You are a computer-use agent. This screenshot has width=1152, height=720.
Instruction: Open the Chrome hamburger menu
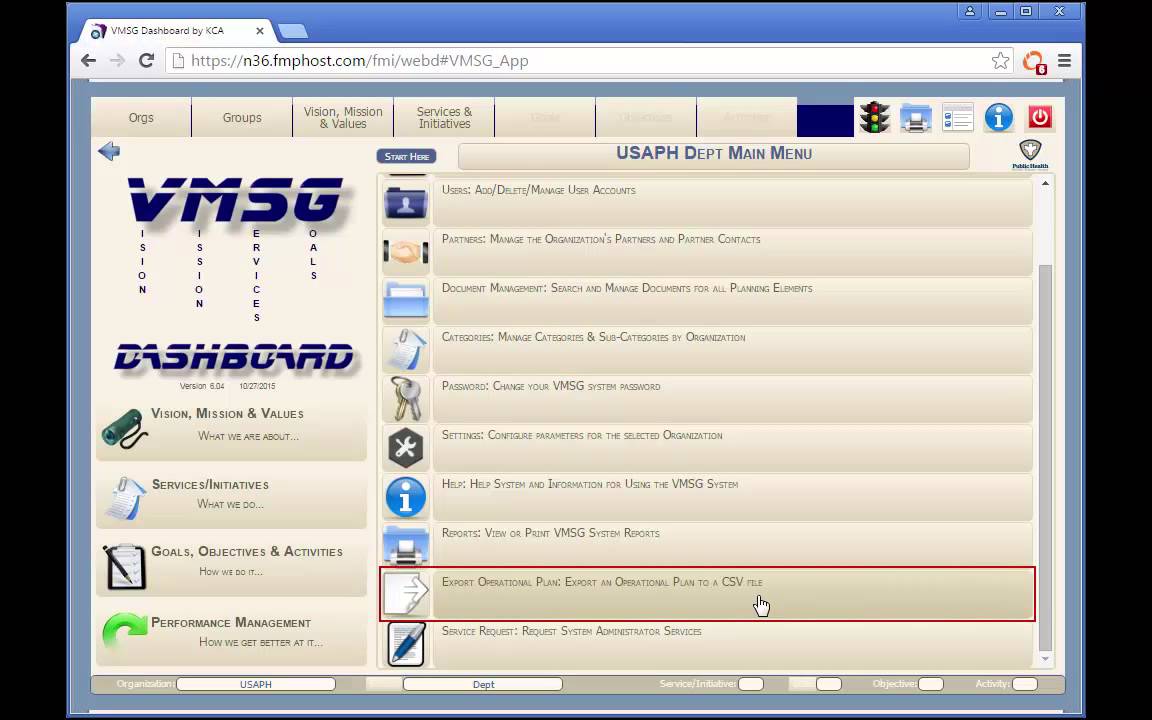click(1064, 61)
